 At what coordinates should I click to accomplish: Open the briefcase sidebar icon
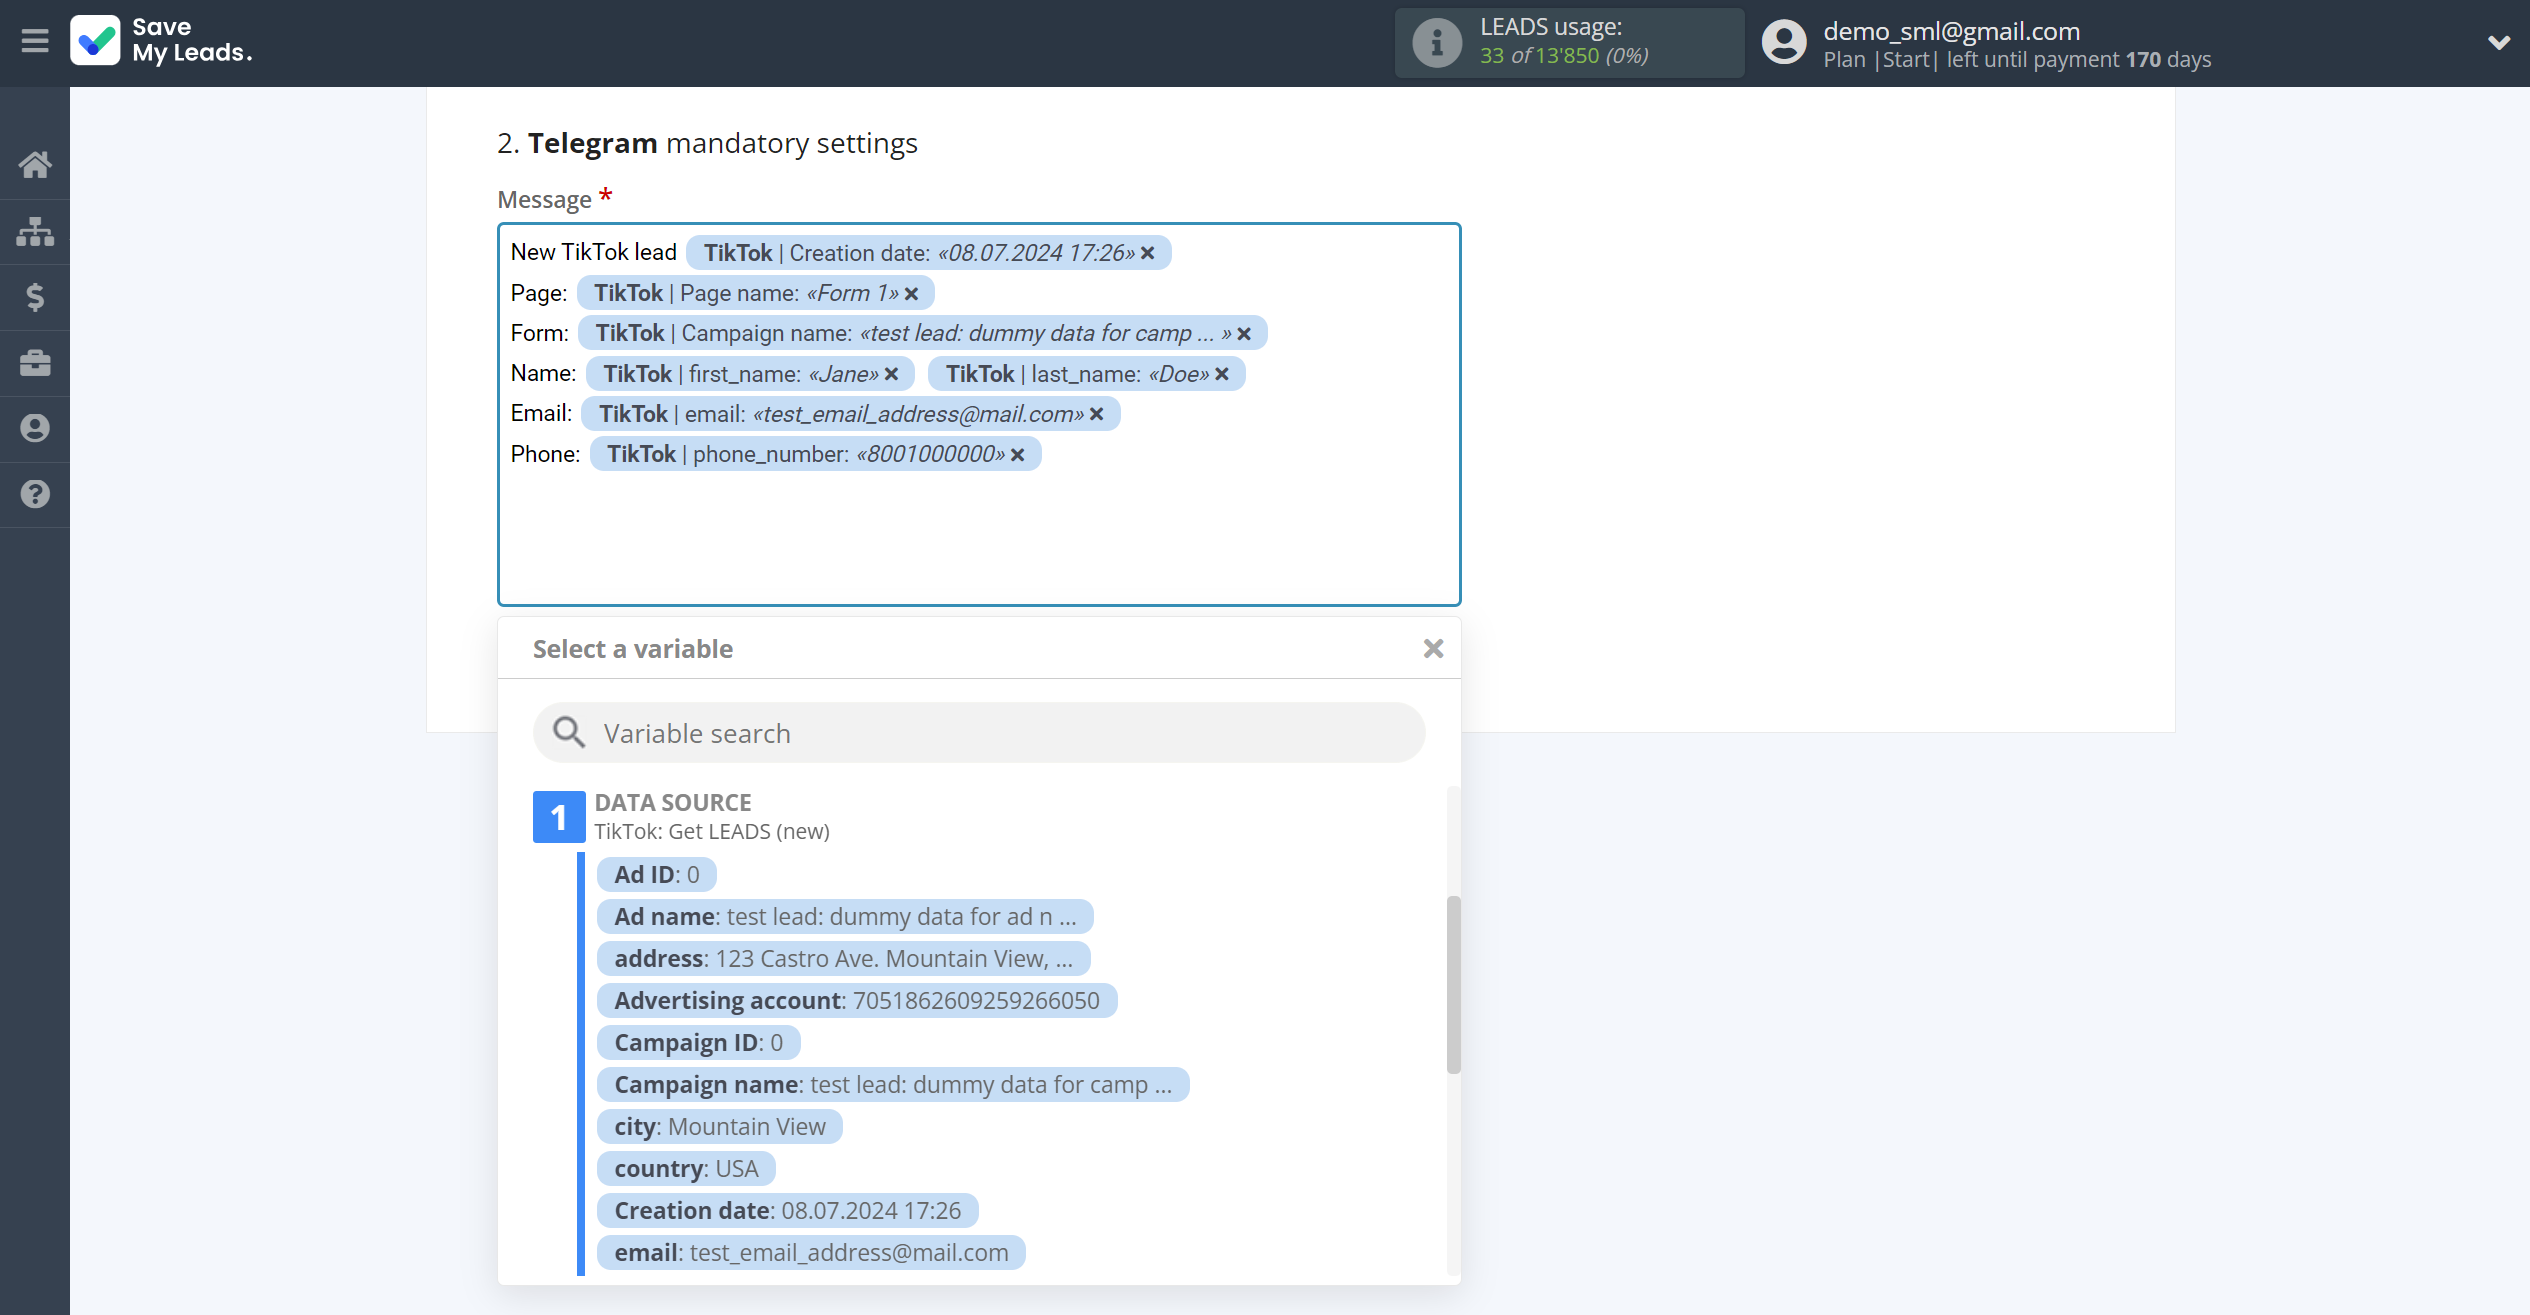[x=35, y=363]
